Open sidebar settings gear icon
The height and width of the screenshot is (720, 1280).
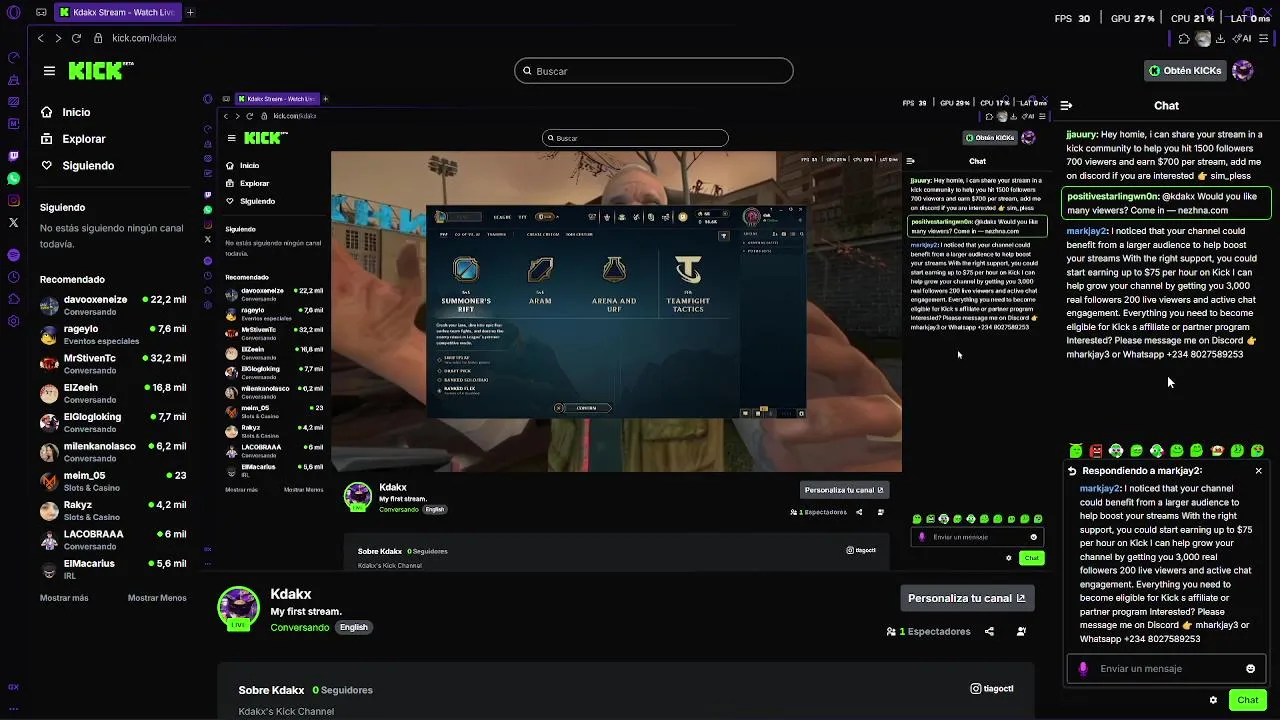coord(13,321)
